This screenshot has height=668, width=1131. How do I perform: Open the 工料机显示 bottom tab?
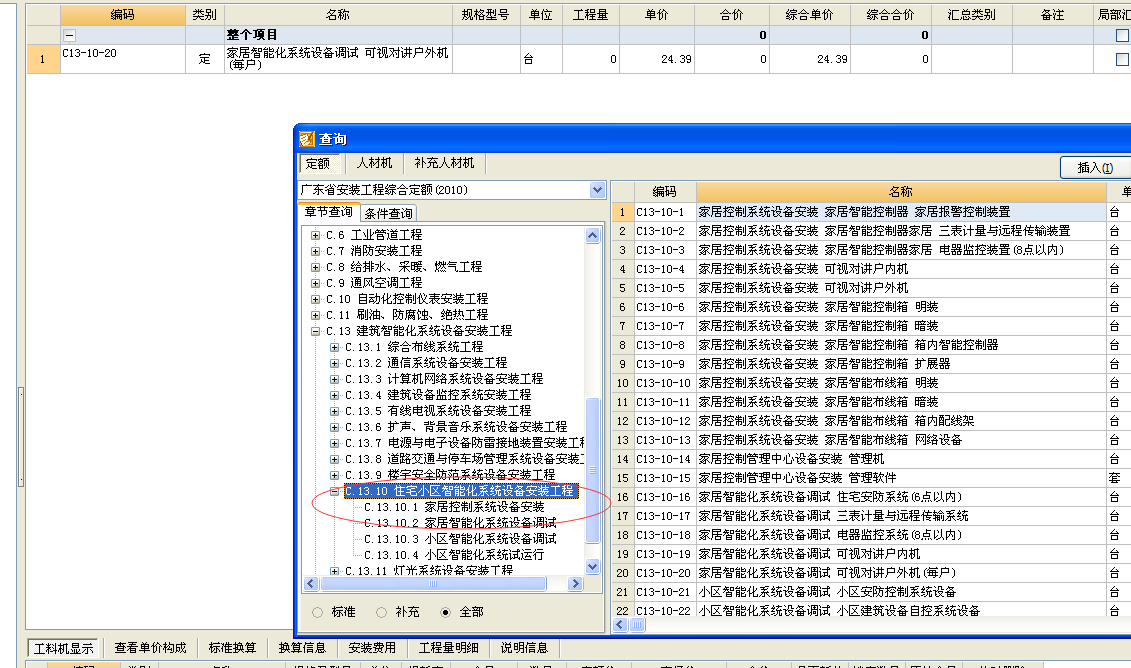point(64,648)
